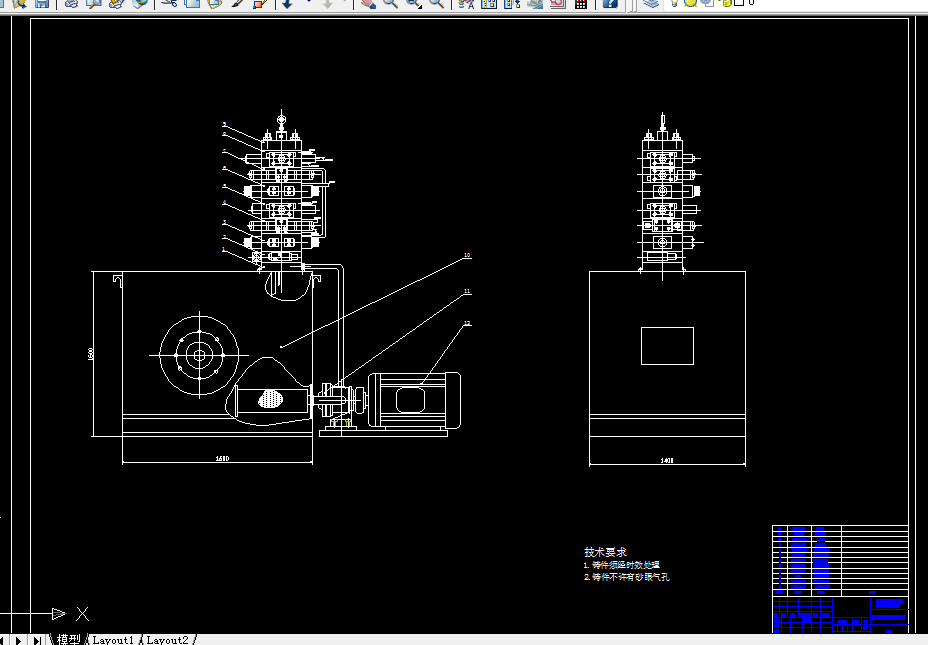This screenshot has height=645, width=928.
Task: Toggle freeze/thaw sun for layer 0
Action: 690,2
